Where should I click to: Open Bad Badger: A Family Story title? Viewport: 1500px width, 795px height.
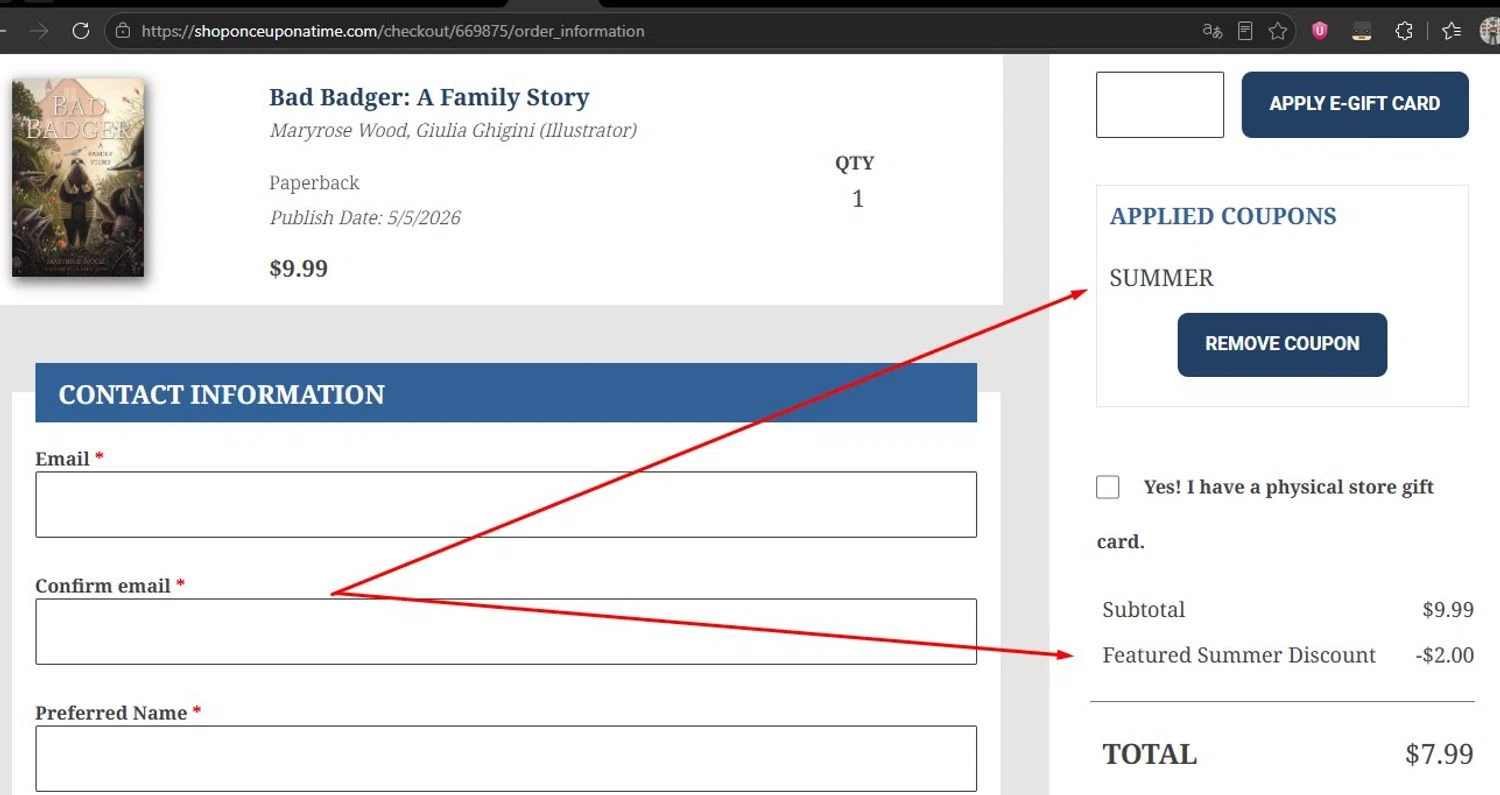tap(429, 97)
